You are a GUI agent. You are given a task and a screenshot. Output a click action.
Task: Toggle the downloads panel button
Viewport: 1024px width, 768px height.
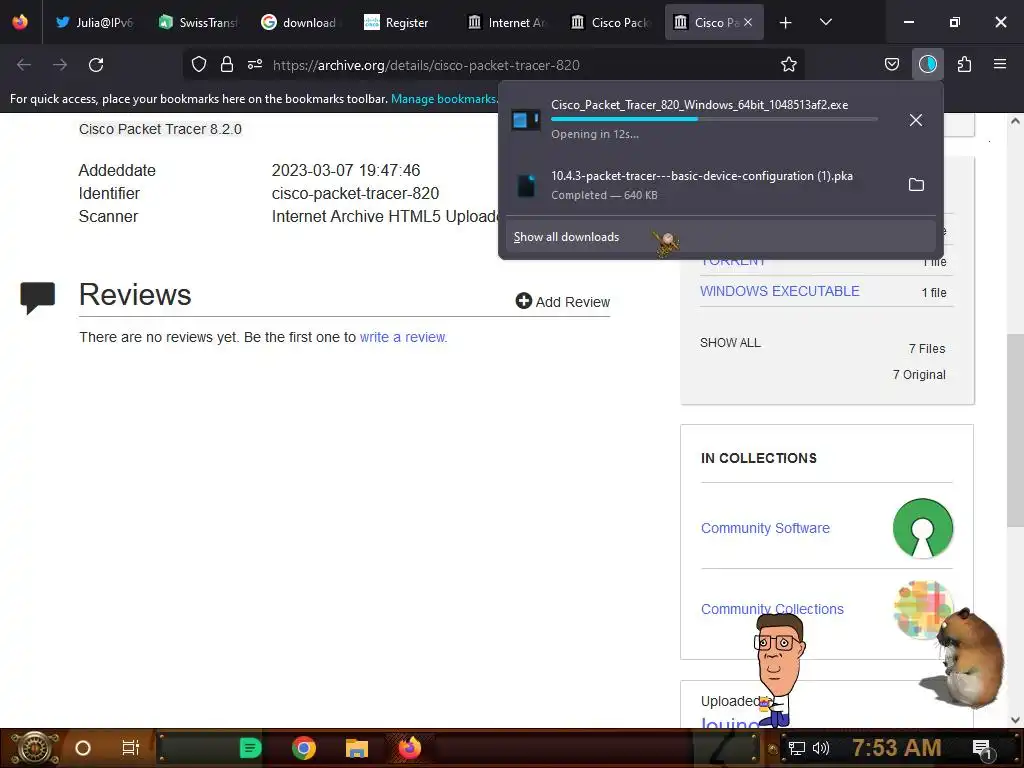[x=927, y=65]
